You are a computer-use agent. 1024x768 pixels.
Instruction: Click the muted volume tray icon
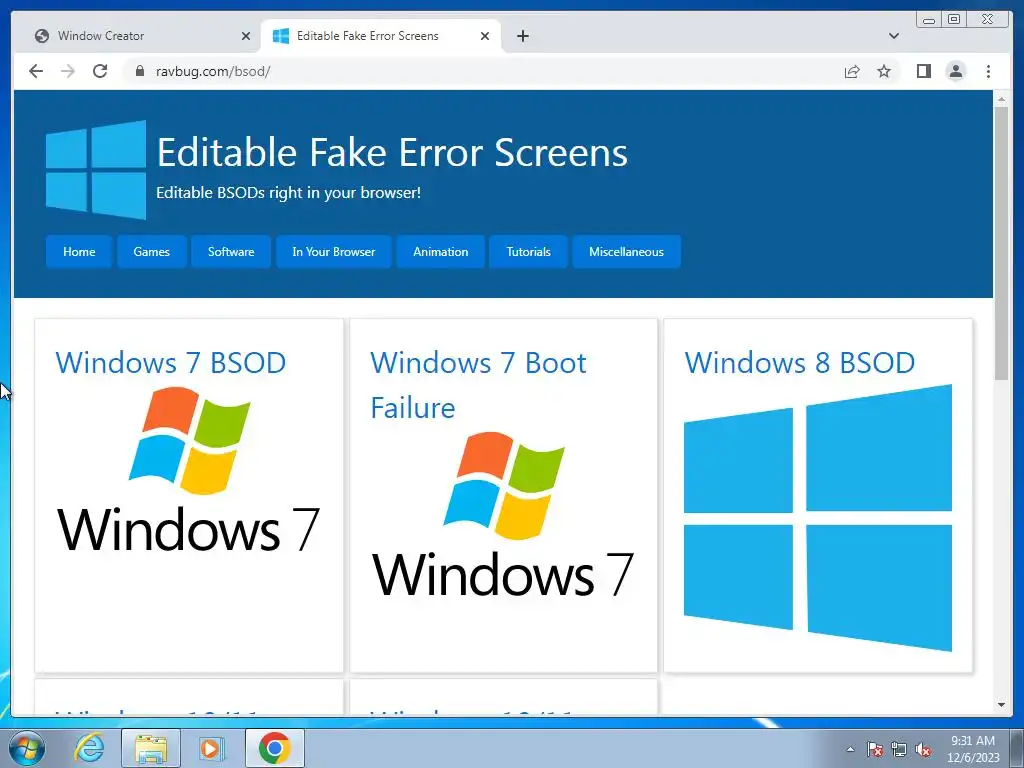click(923, 749)
